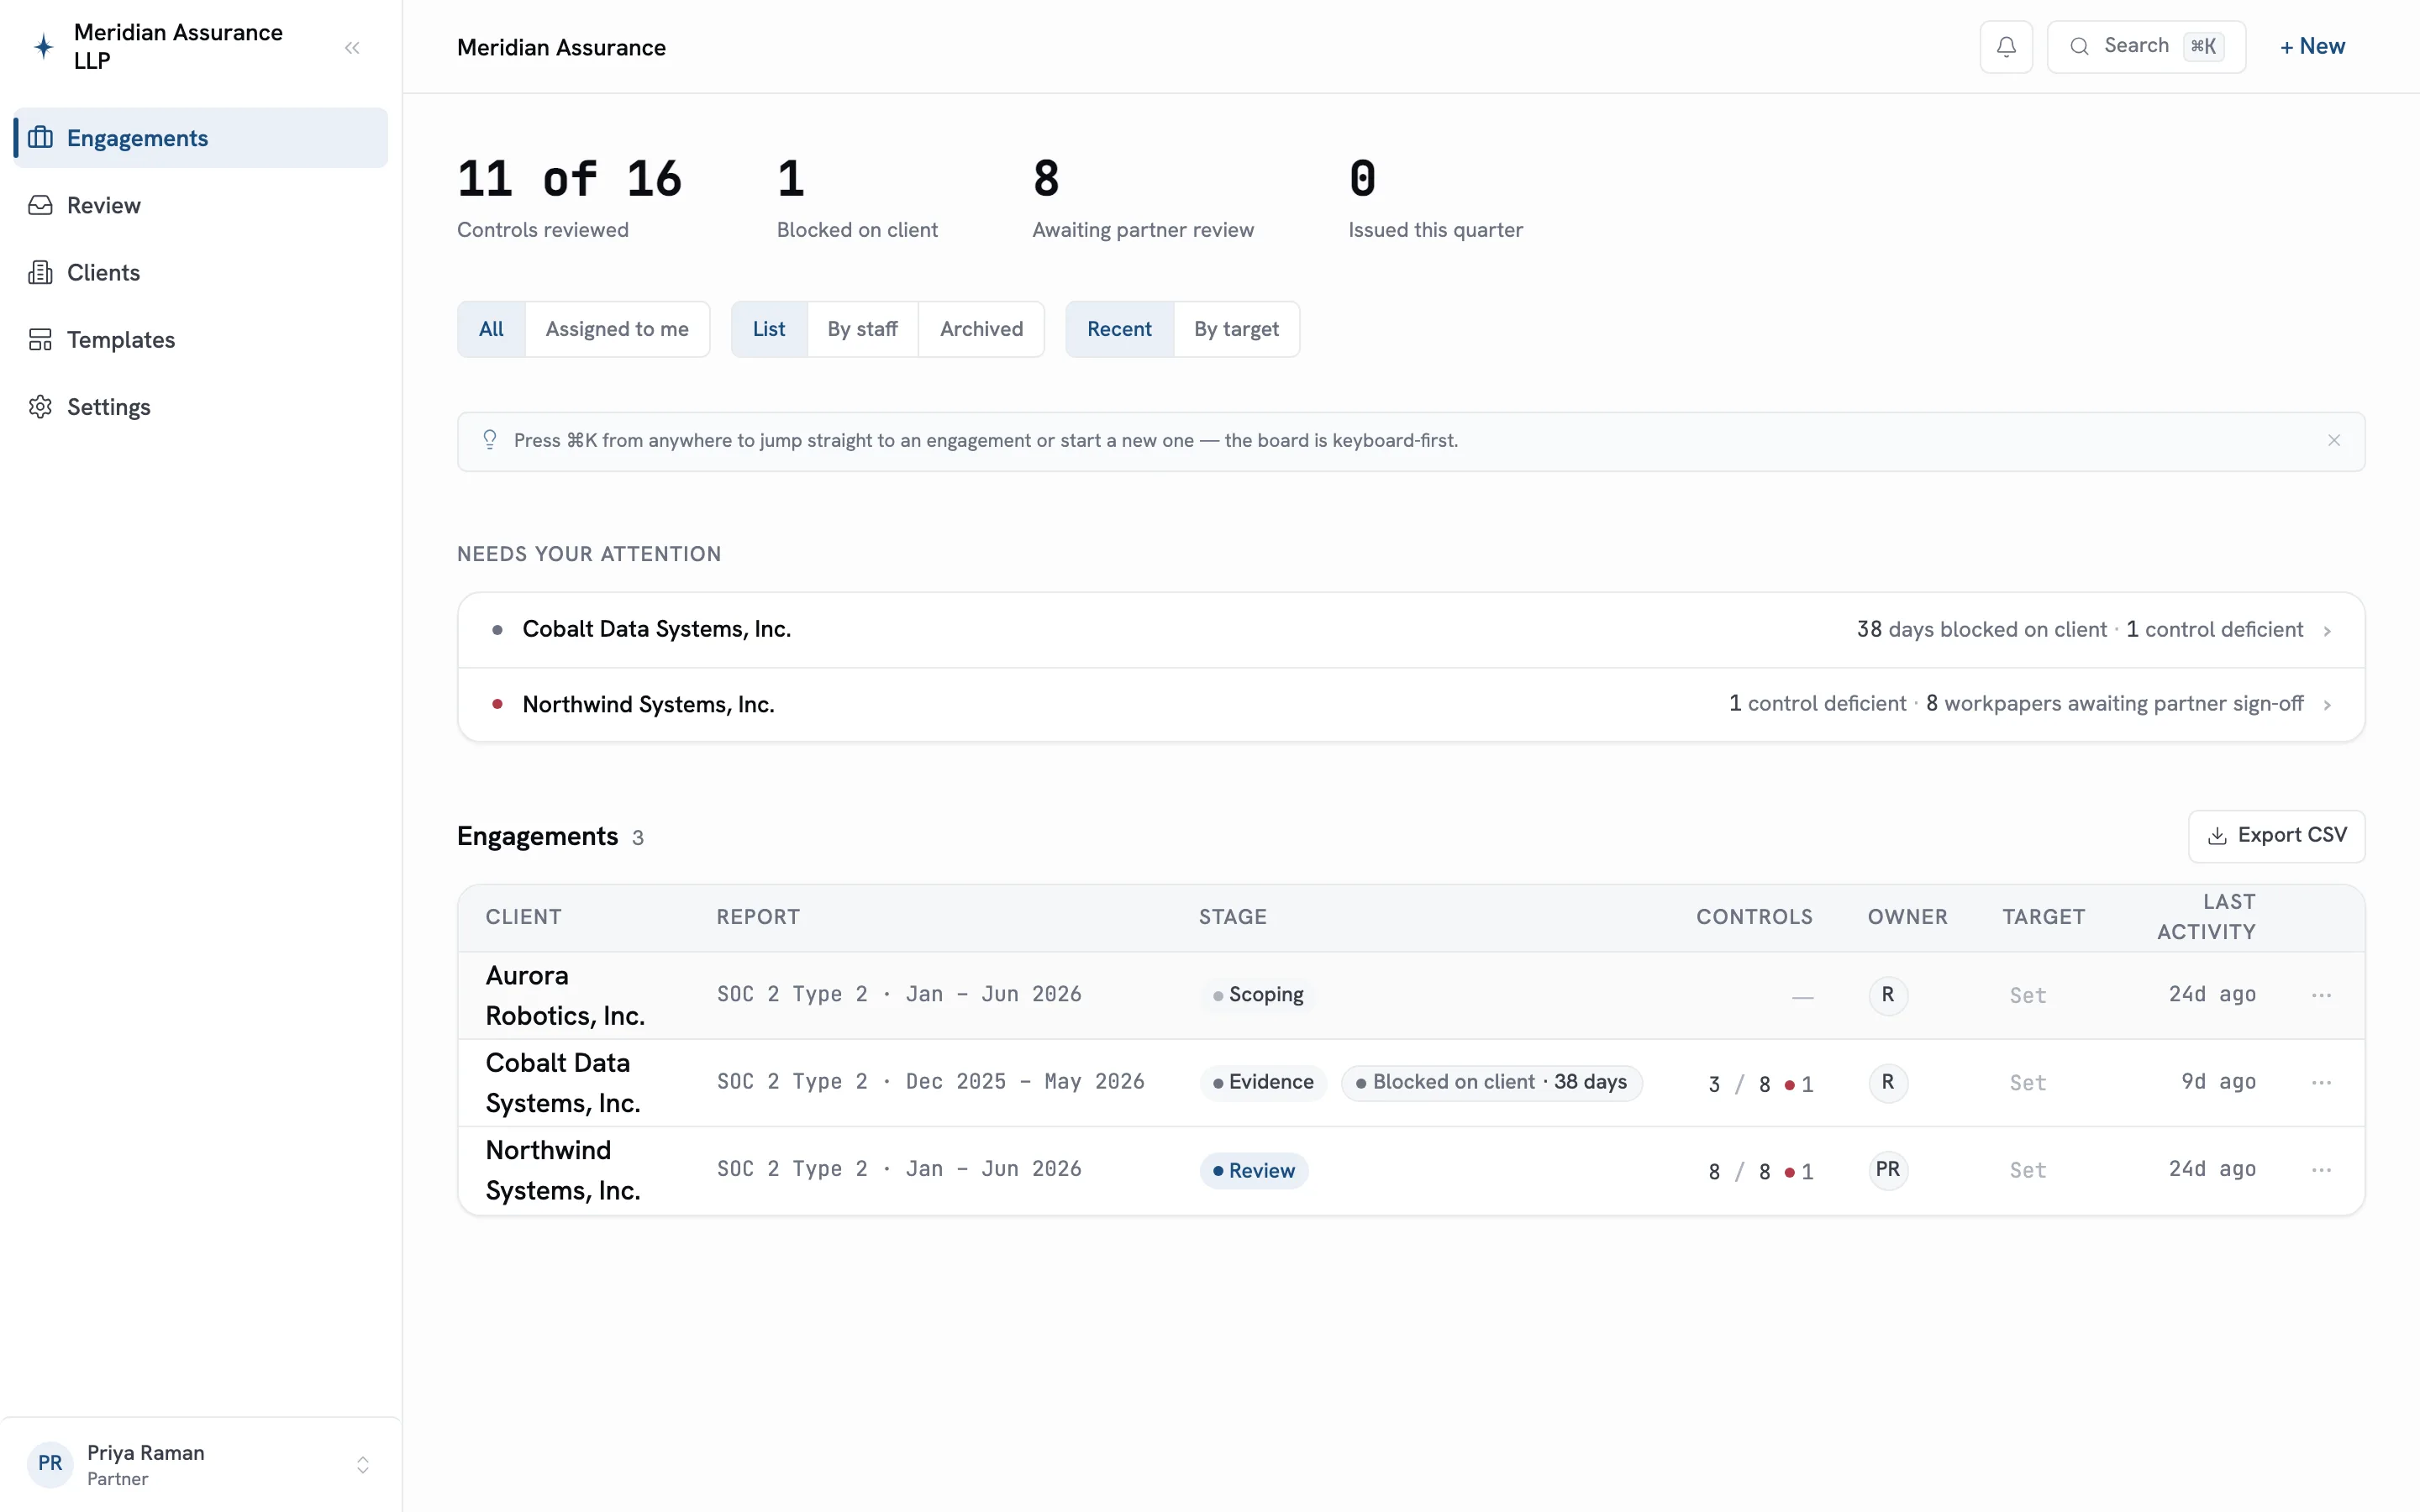Click the 9d ago last activity cell
Screen dimensions: 2420x1512
[2218, 1082]
